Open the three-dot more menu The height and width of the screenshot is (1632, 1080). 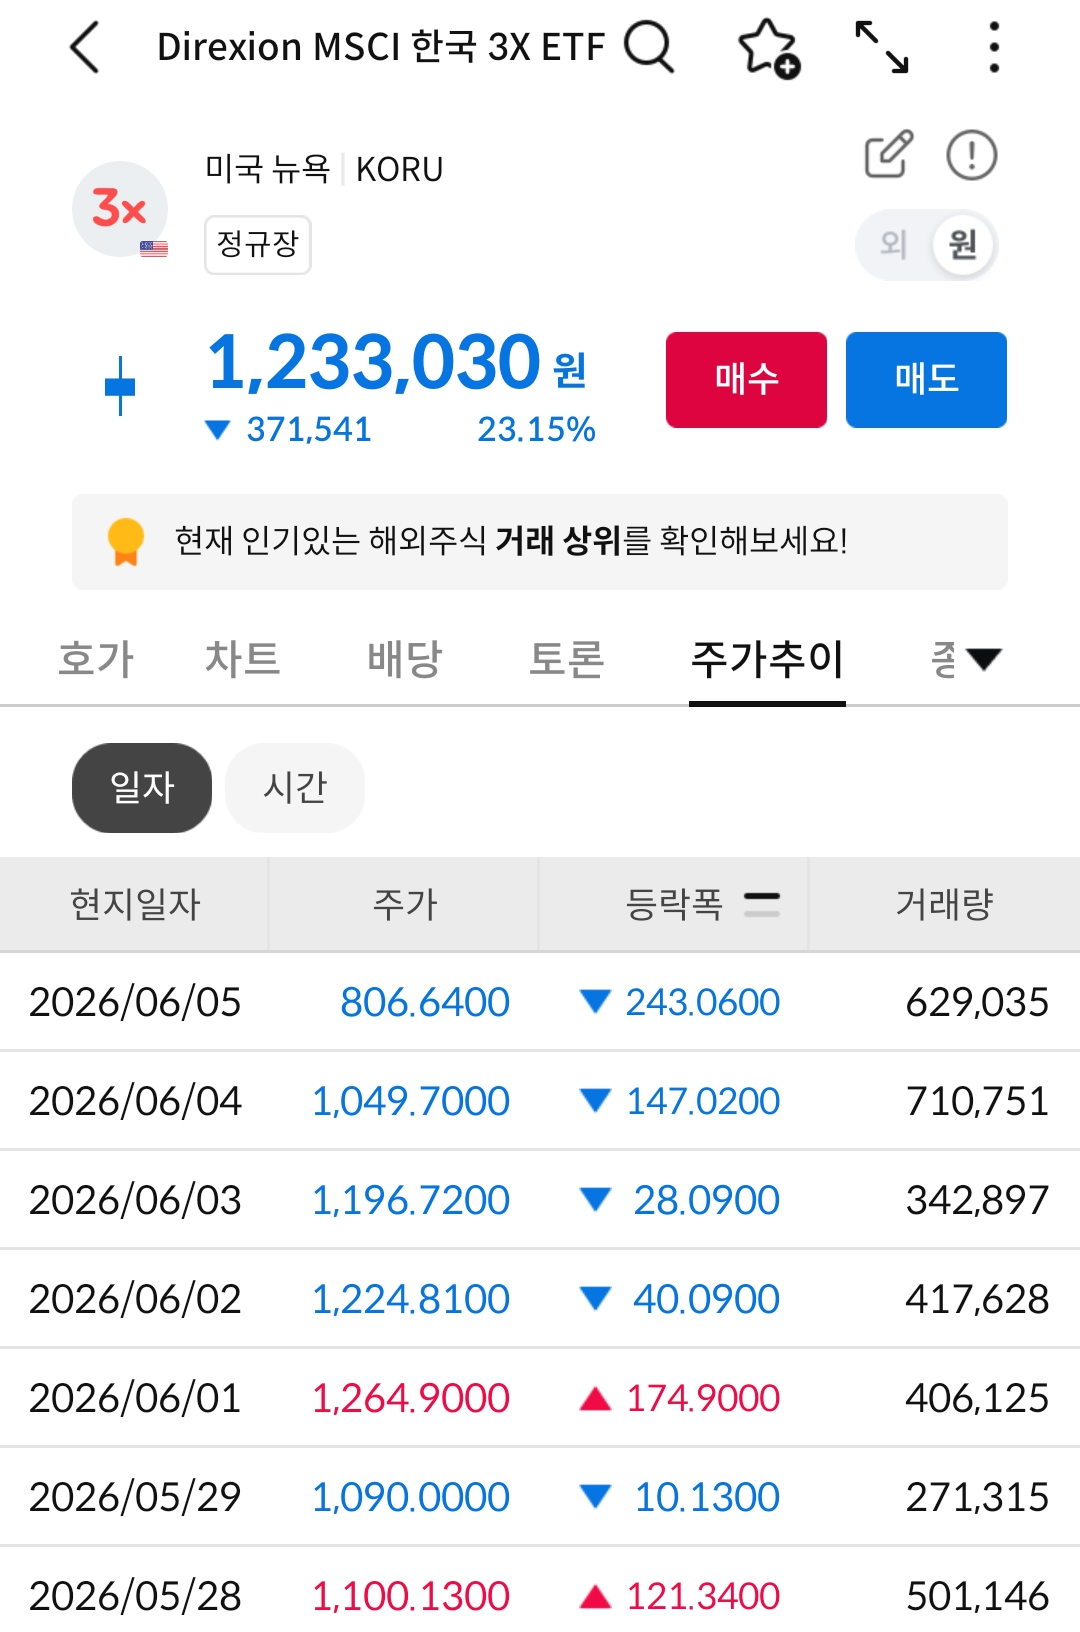pyautogui.click(x=993, y=47)
